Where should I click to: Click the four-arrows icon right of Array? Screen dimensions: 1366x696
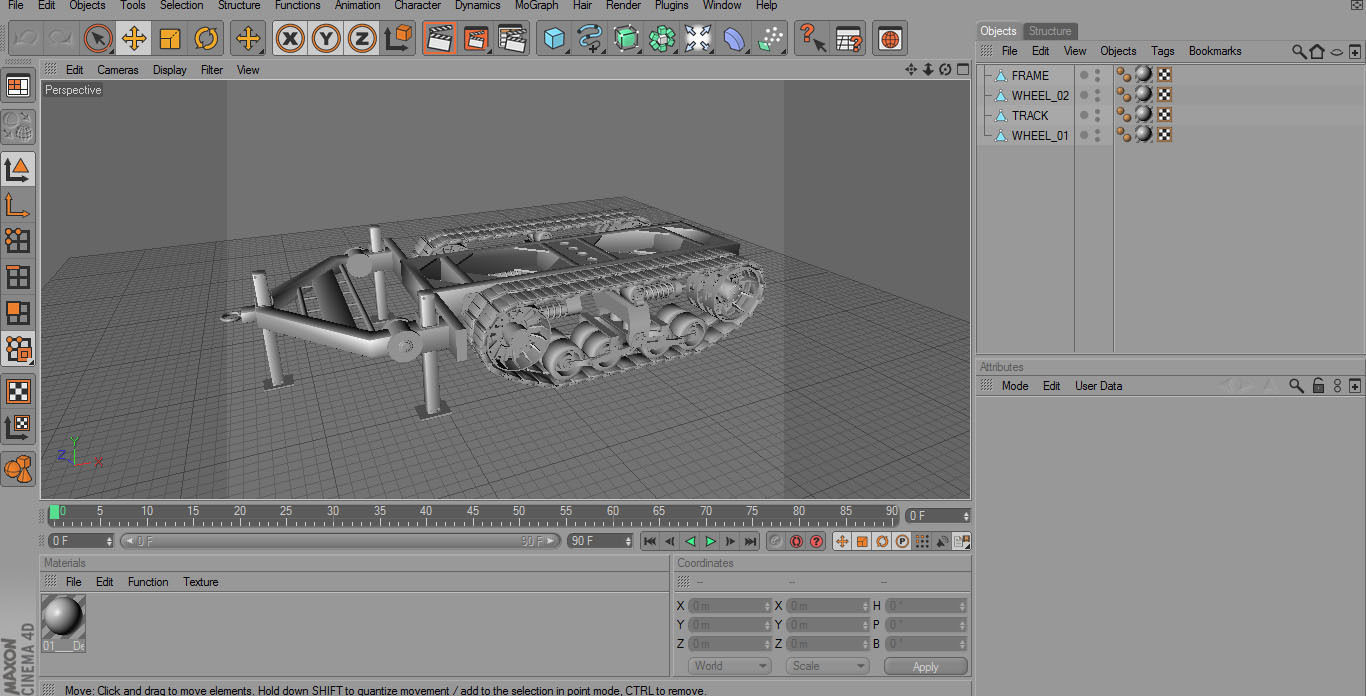[698, 39]
